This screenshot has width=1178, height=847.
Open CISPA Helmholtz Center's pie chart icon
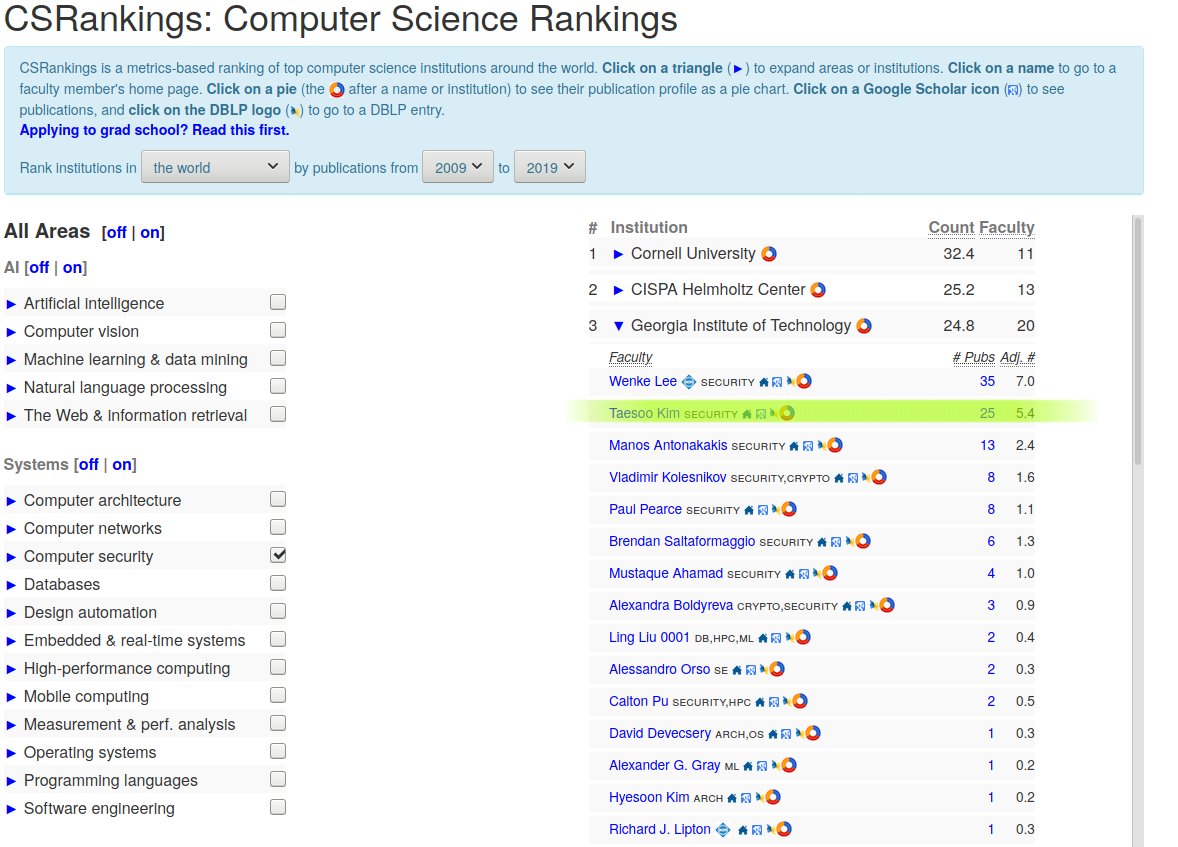click(x=818, y=290)
